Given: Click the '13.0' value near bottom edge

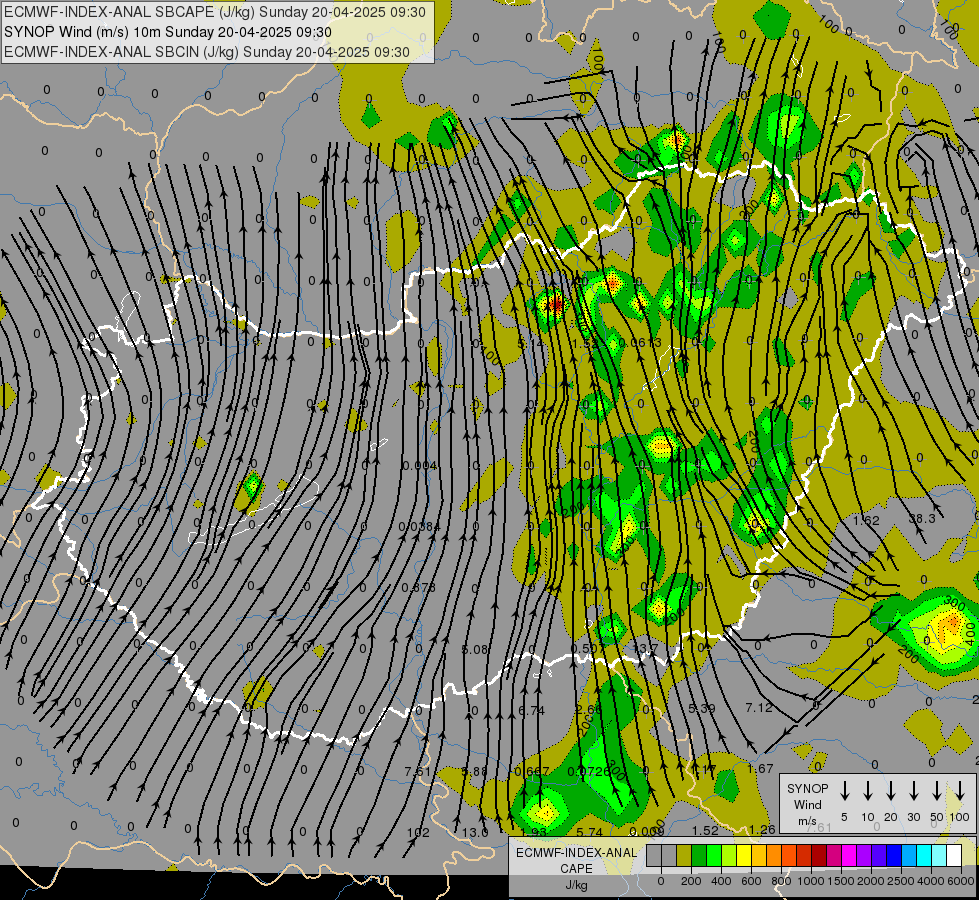Looking at the screenshot, I should point(475,833).
